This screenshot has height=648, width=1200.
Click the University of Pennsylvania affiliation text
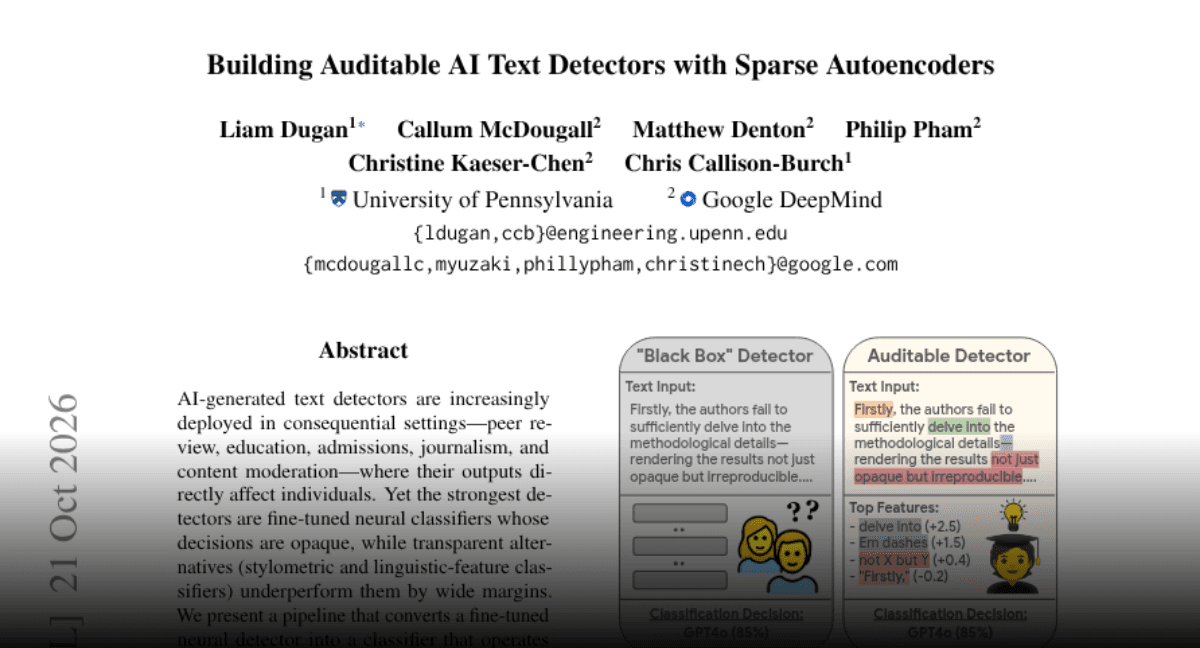[483, 200]
